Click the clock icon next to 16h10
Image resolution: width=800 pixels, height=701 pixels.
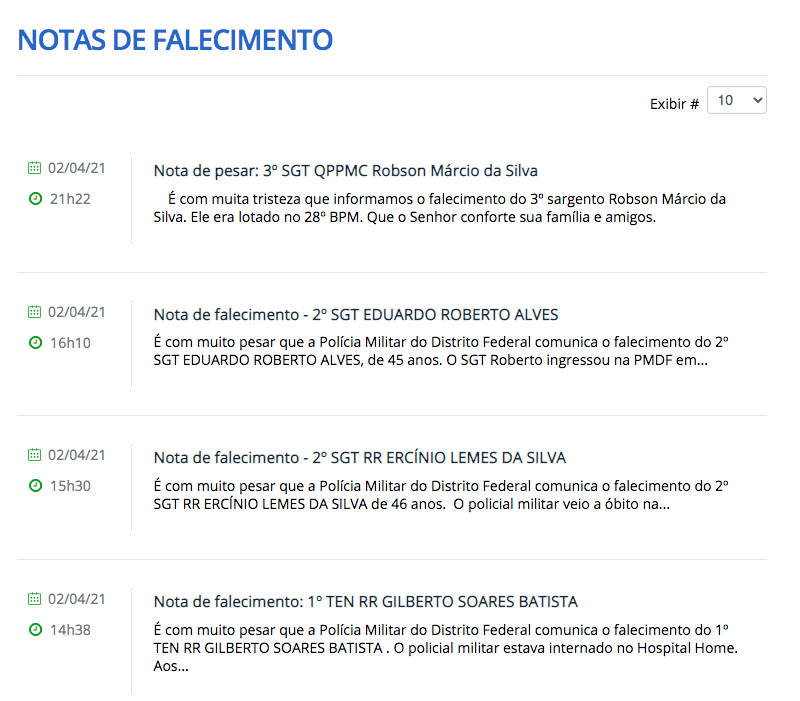35,342
